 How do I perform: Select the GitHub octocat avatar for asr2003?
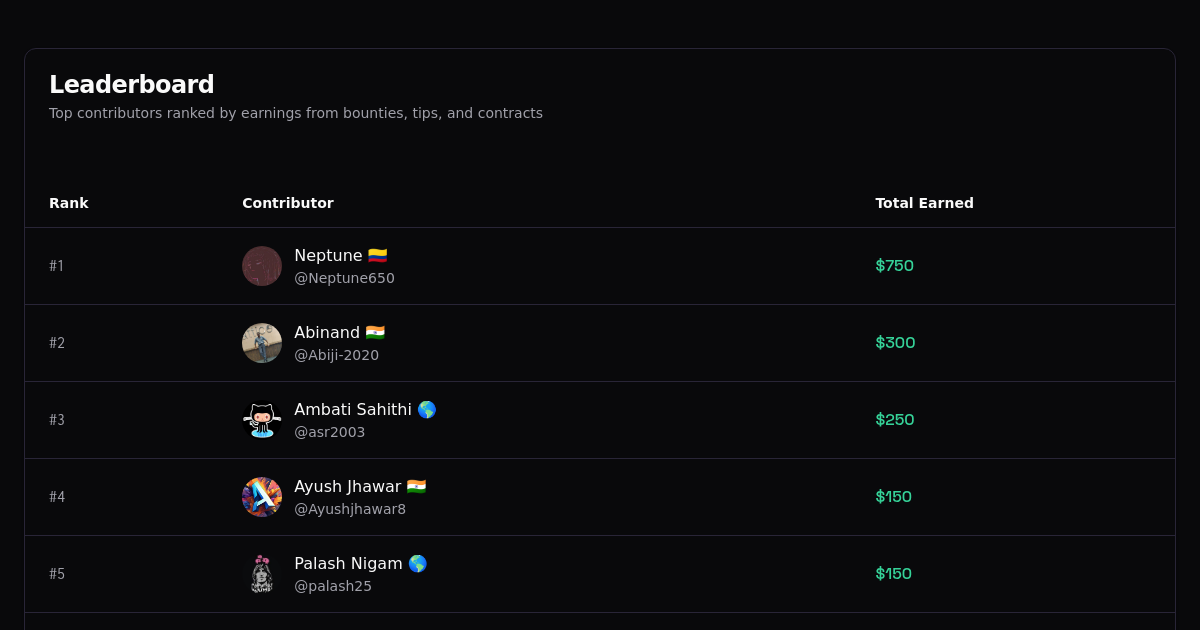[262, 420]
